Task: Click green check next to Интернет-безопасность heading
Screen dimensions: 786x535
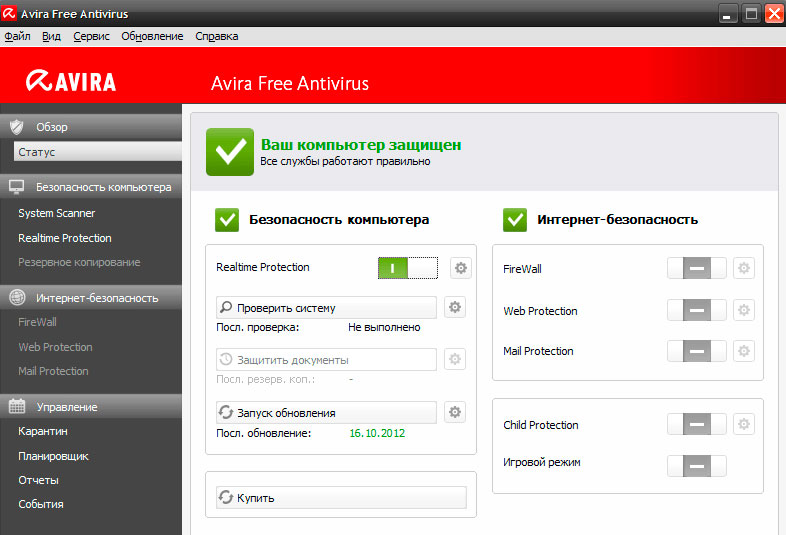Action: point(515,220)
